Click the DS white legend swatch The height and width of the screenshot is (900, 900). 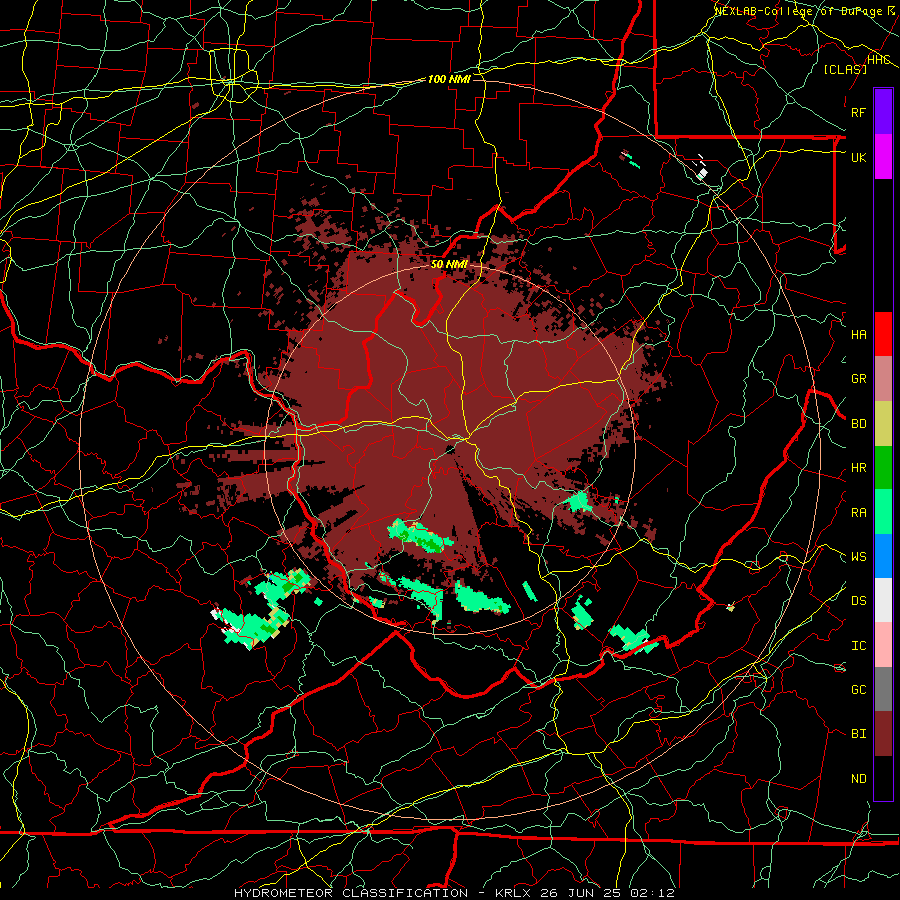click(883, 600)
